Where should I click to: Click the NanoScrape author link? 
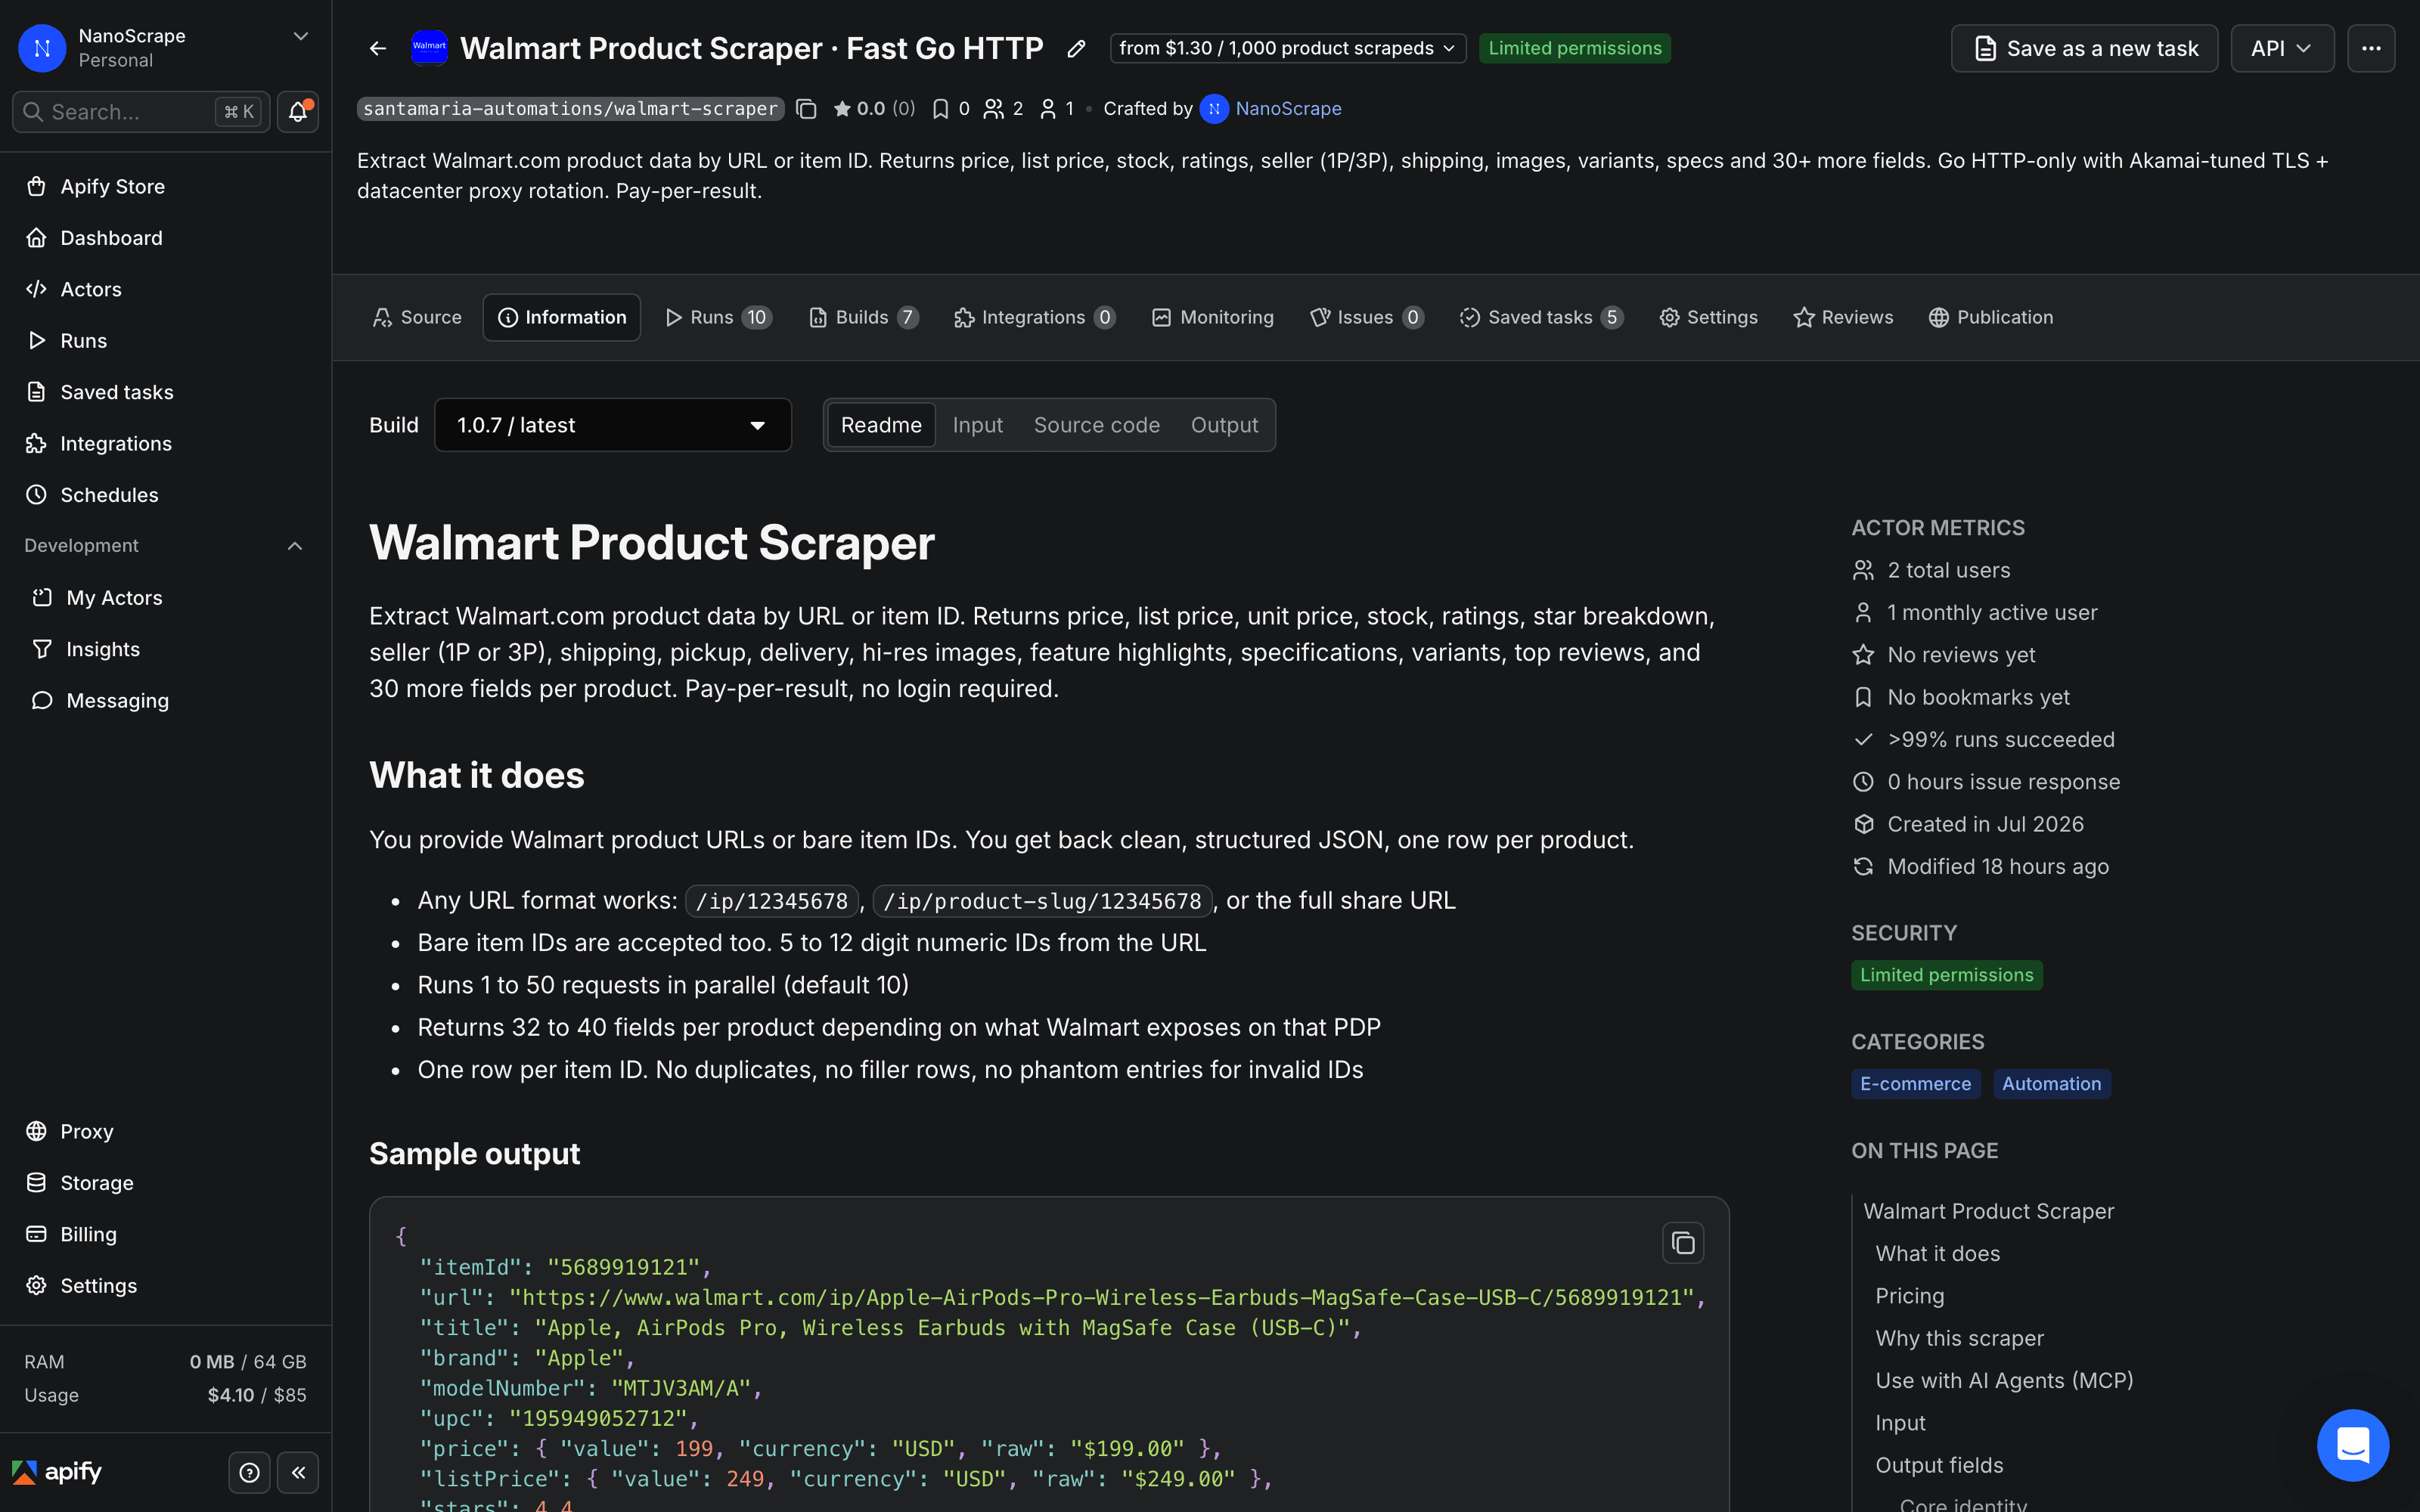coord(1288,108)
